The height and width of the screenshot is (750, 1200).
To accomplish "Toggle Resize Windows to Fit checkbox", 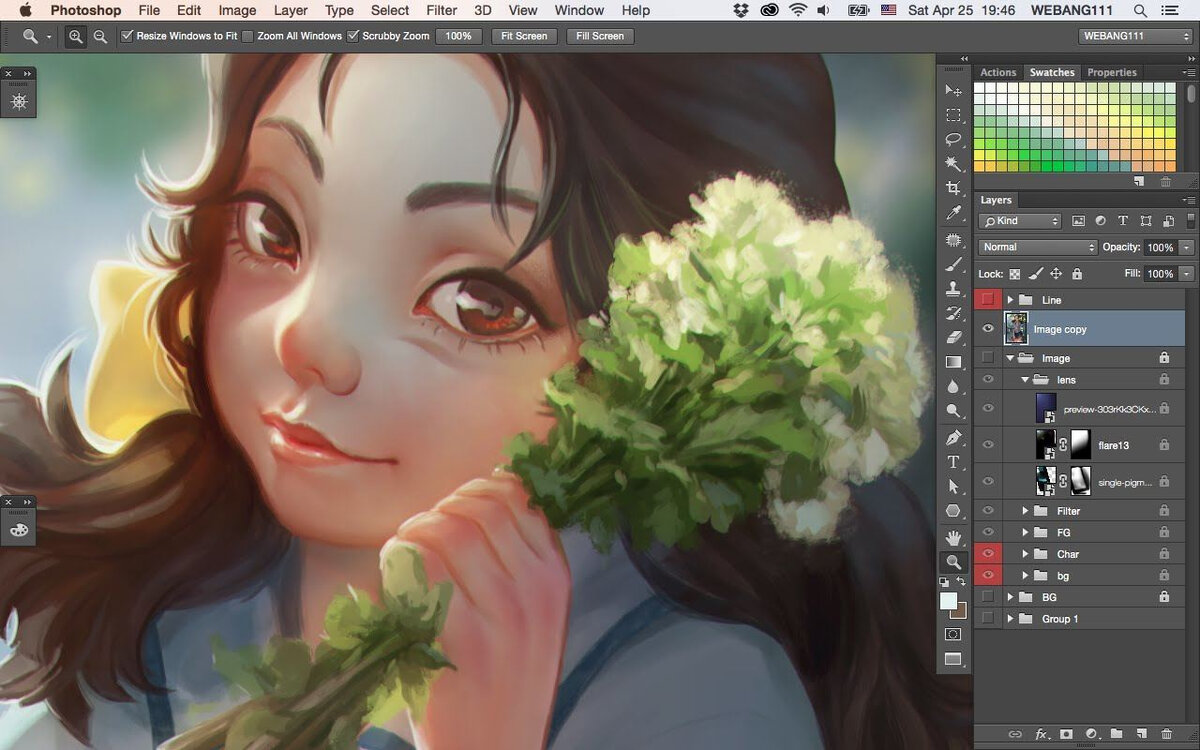I will pyautogui.click(x=127, y=36).
